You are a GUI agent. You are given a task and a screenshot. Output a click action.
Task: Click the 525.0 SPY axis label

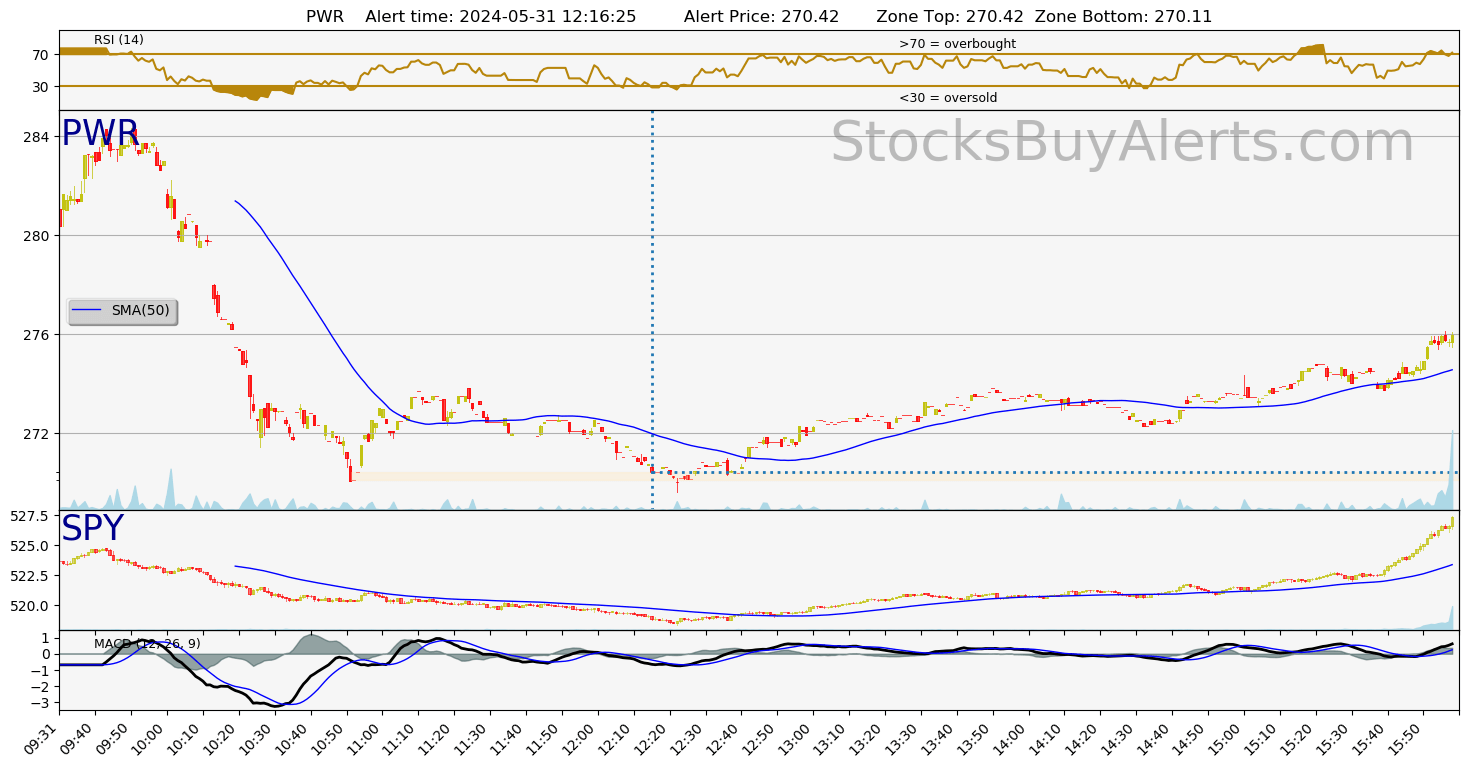tap(31, 546)
